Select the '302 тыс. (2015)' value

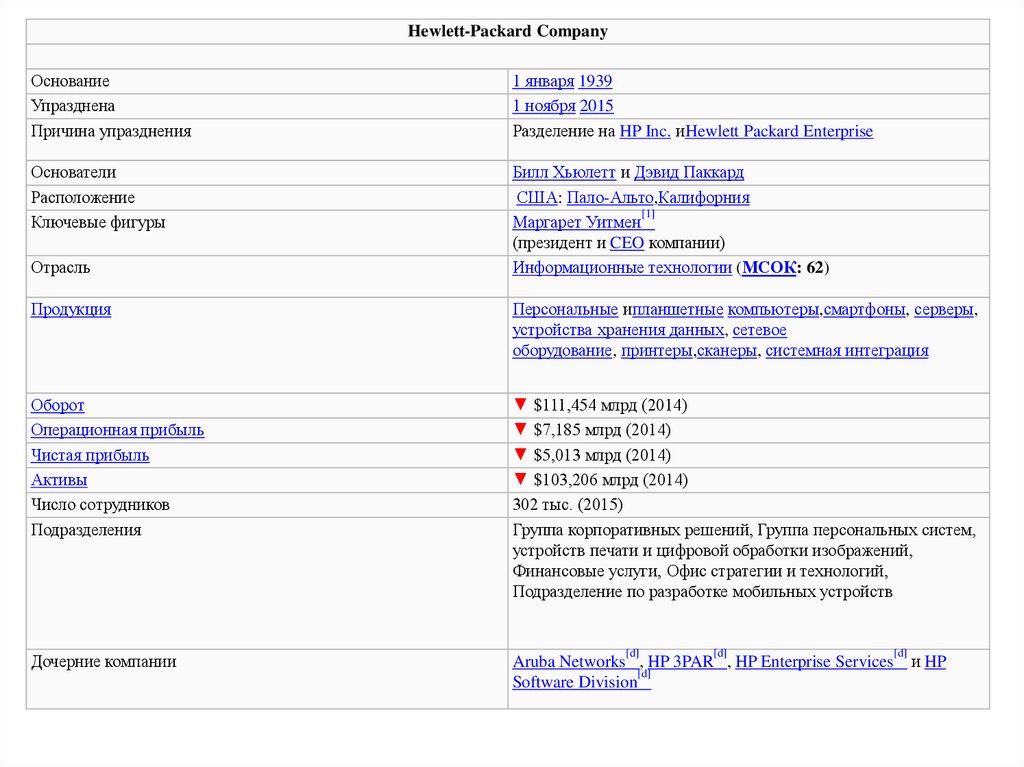tap(568, 505)
